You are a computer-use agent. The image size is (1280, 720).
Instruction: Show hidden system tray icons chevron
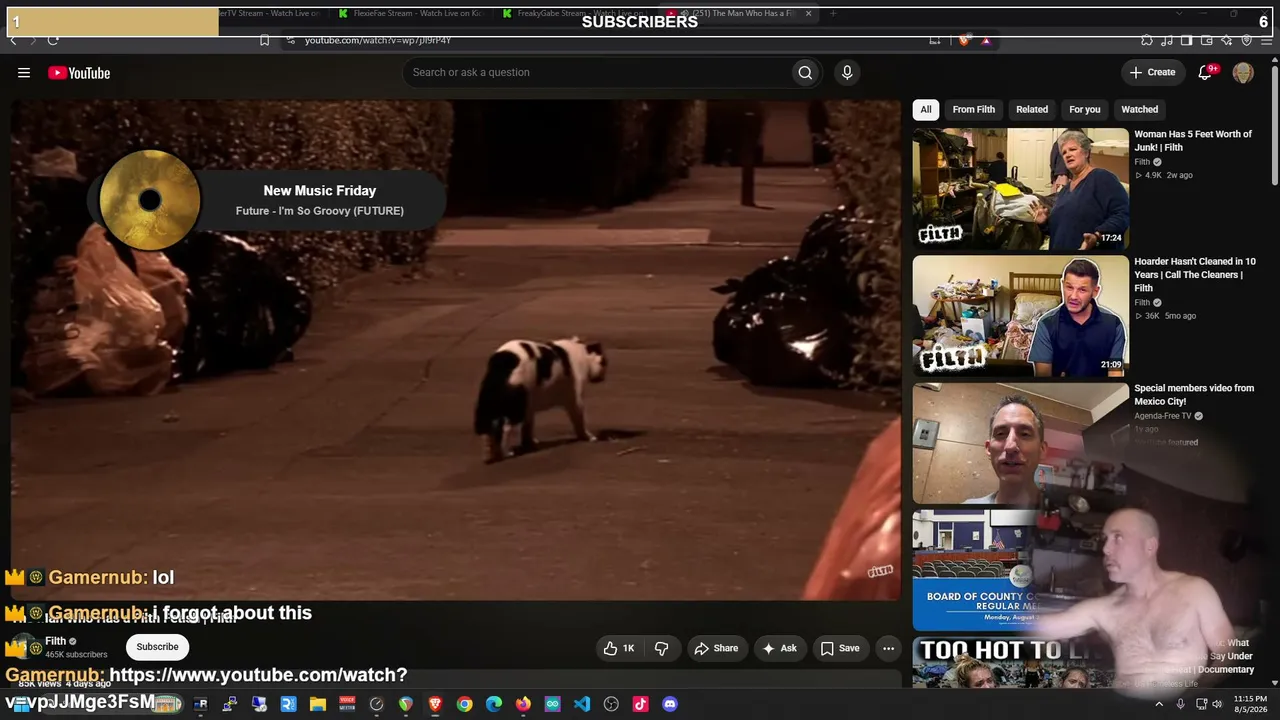[x=1159, y=704]
